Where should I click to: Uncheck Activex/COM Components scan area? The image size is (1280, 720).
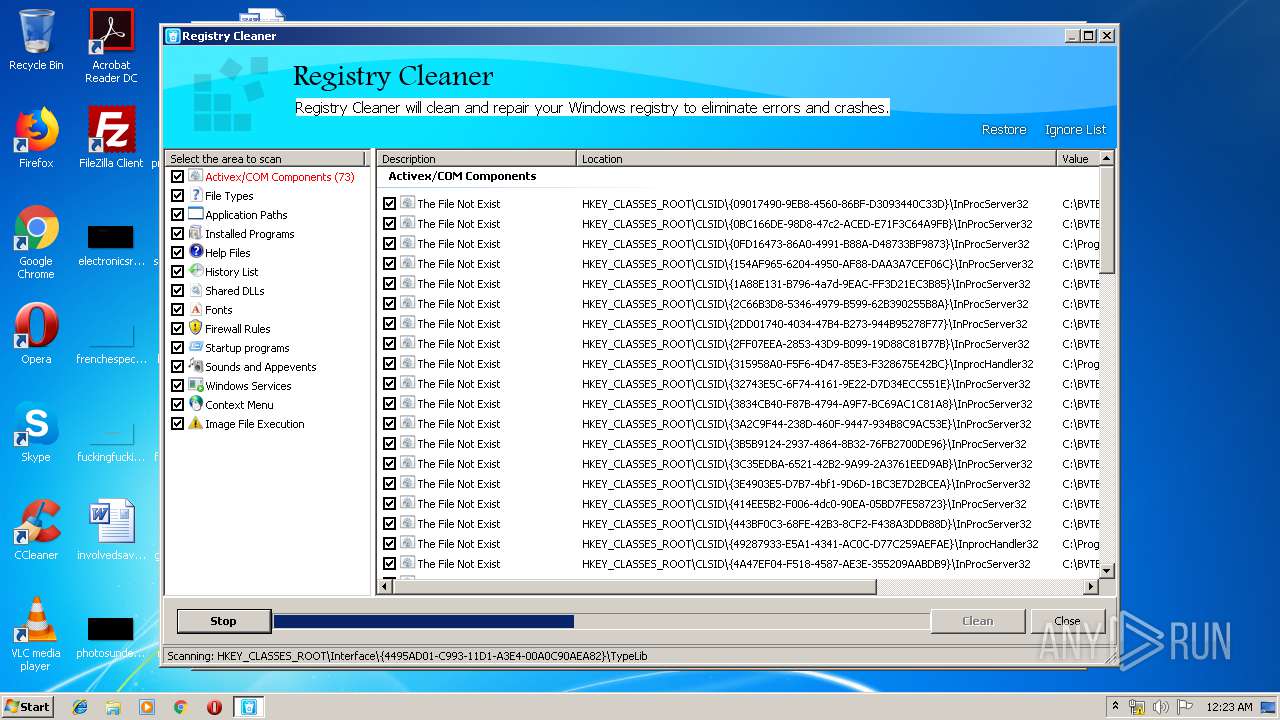point(177,177)
